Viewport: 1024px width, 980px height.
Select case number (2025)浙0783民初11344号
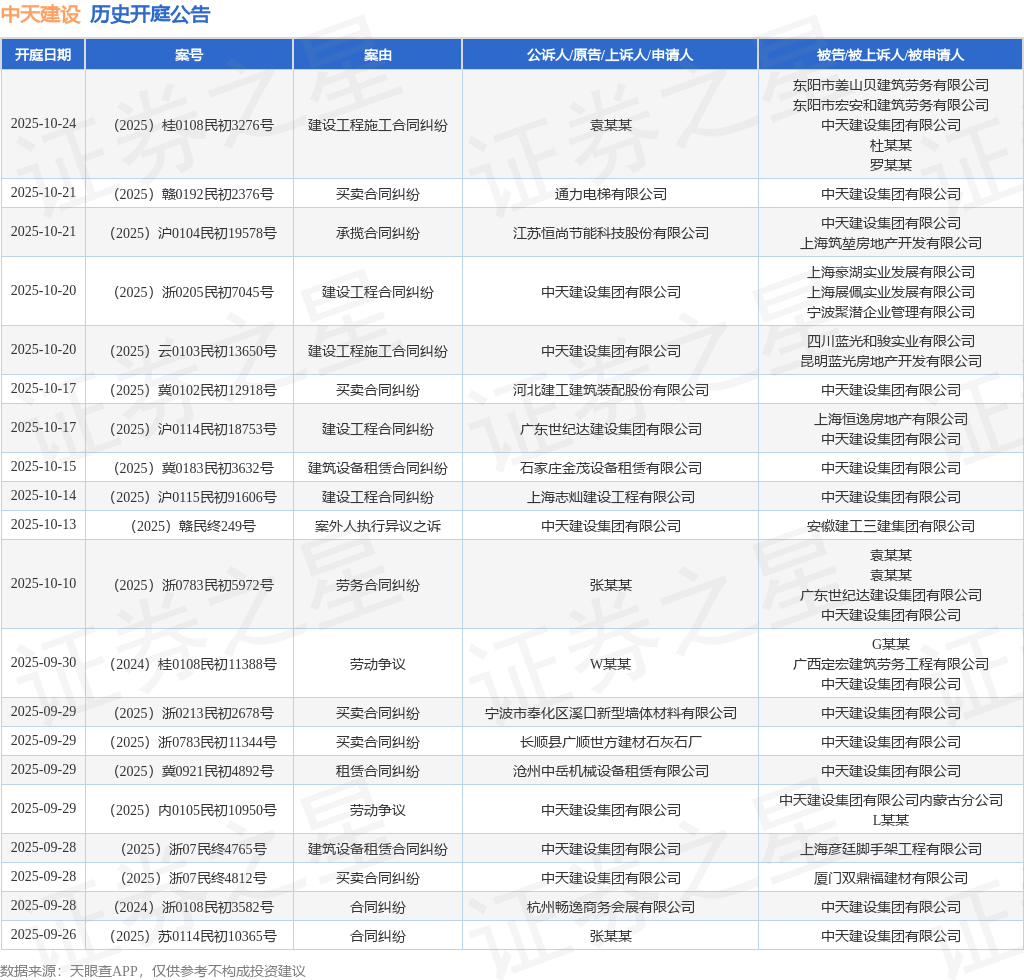193,742
